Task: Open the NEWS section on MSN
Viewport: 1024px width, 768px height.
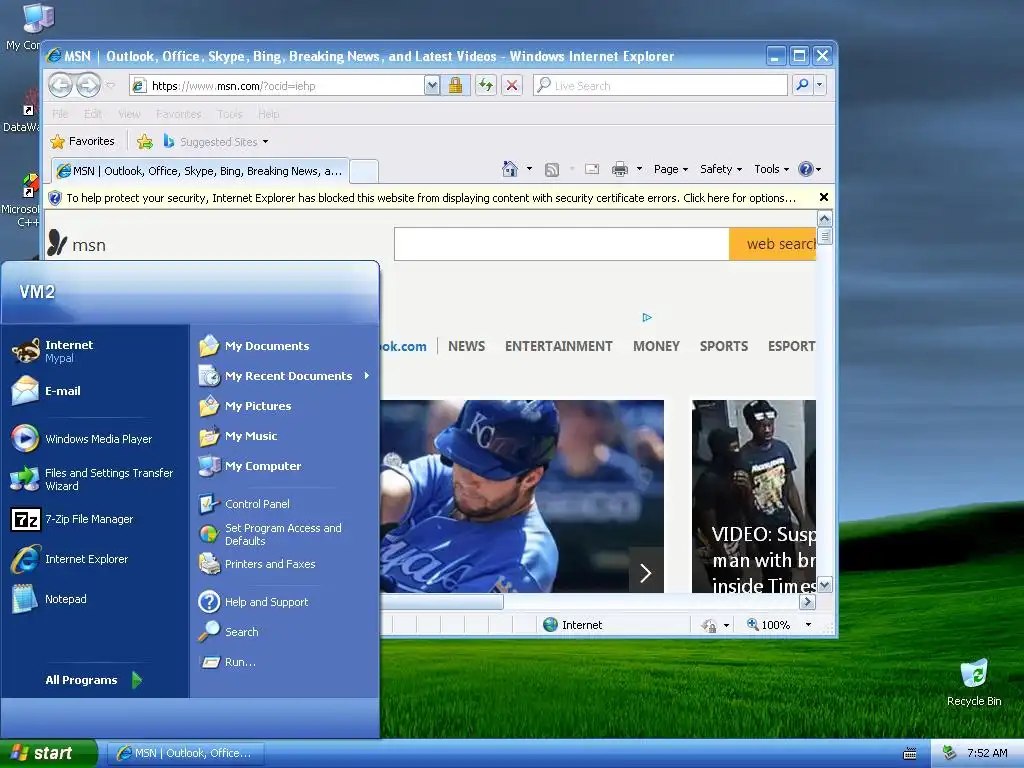Action: pyautogui.click(x=466, y=346)
